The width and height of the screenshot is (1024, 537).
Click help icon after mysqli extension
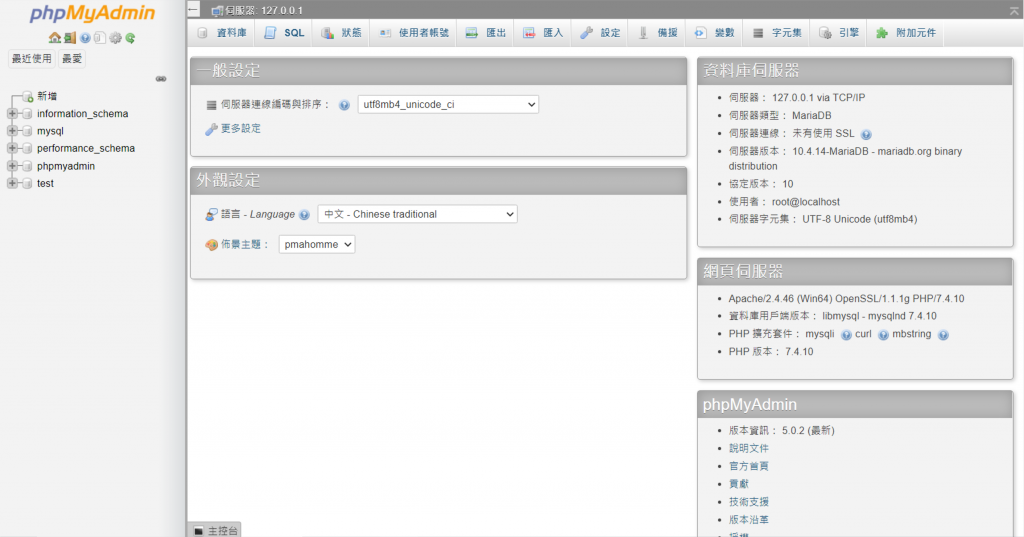tap(846, 334)
